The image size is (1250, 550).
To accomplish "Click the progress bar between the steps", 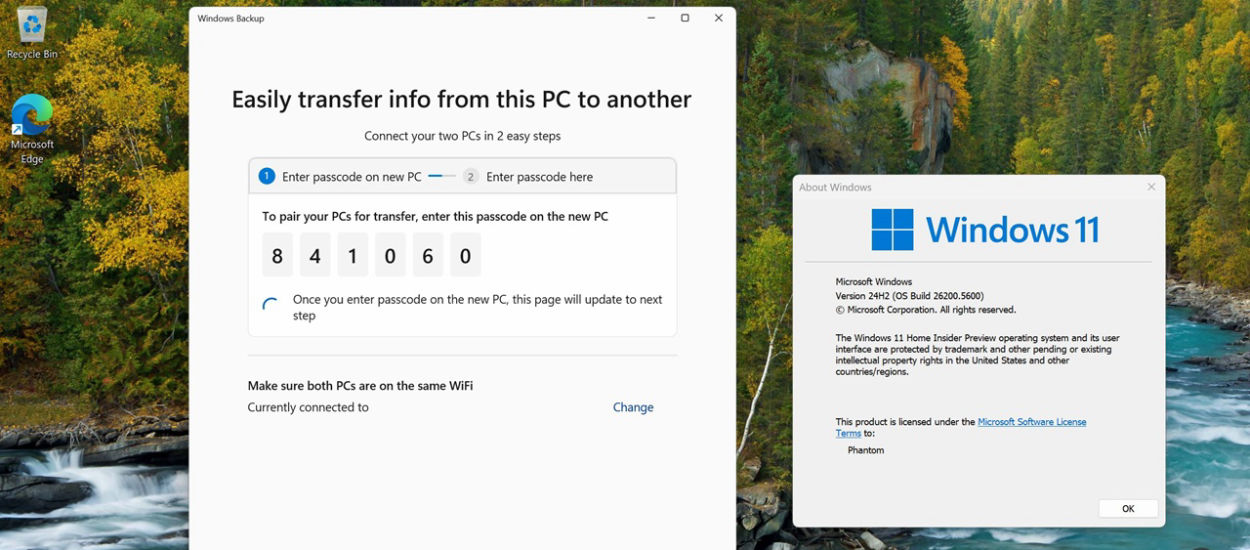I will 441,176.
